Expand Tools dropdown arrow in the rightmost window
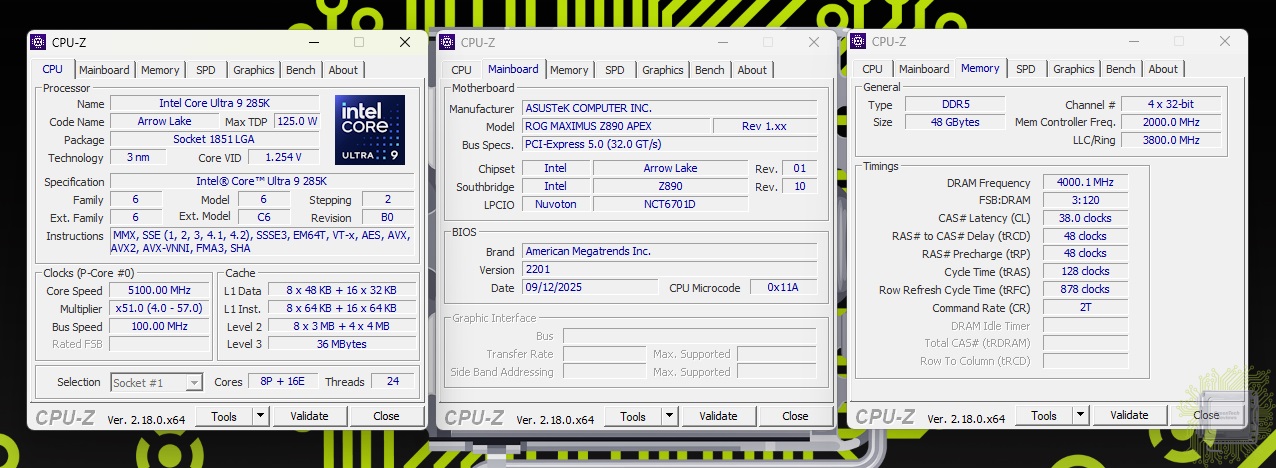This screenshot has width=1276, height=468. [x=1080, y=415]
